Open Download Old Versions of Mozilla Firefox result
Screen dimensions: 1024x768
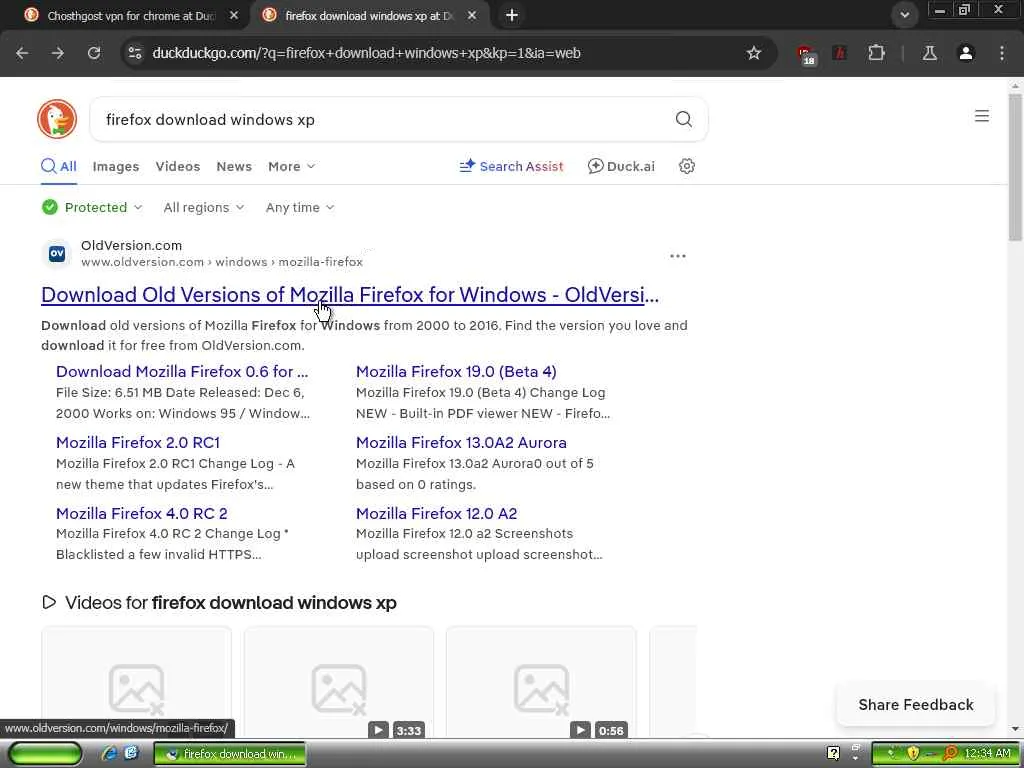click(349, 295)
